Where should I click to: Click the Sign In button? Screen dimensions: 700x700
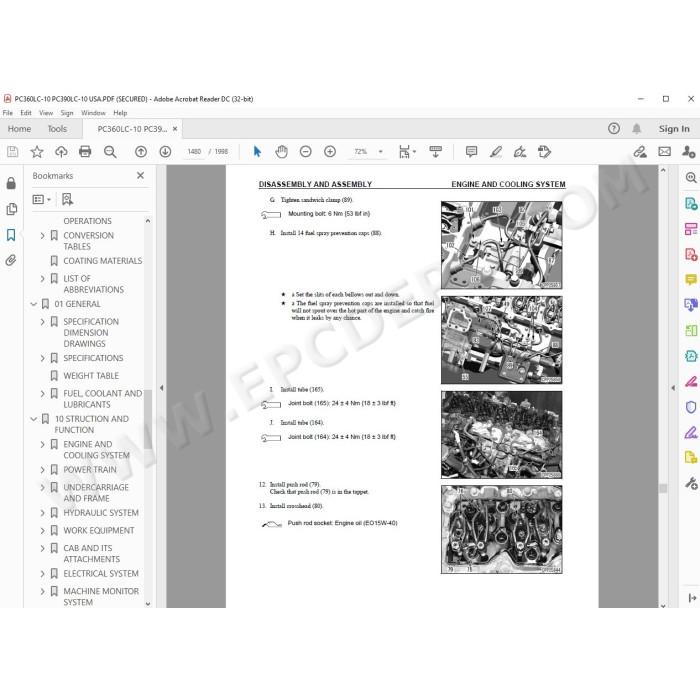[x=674, y=129]
